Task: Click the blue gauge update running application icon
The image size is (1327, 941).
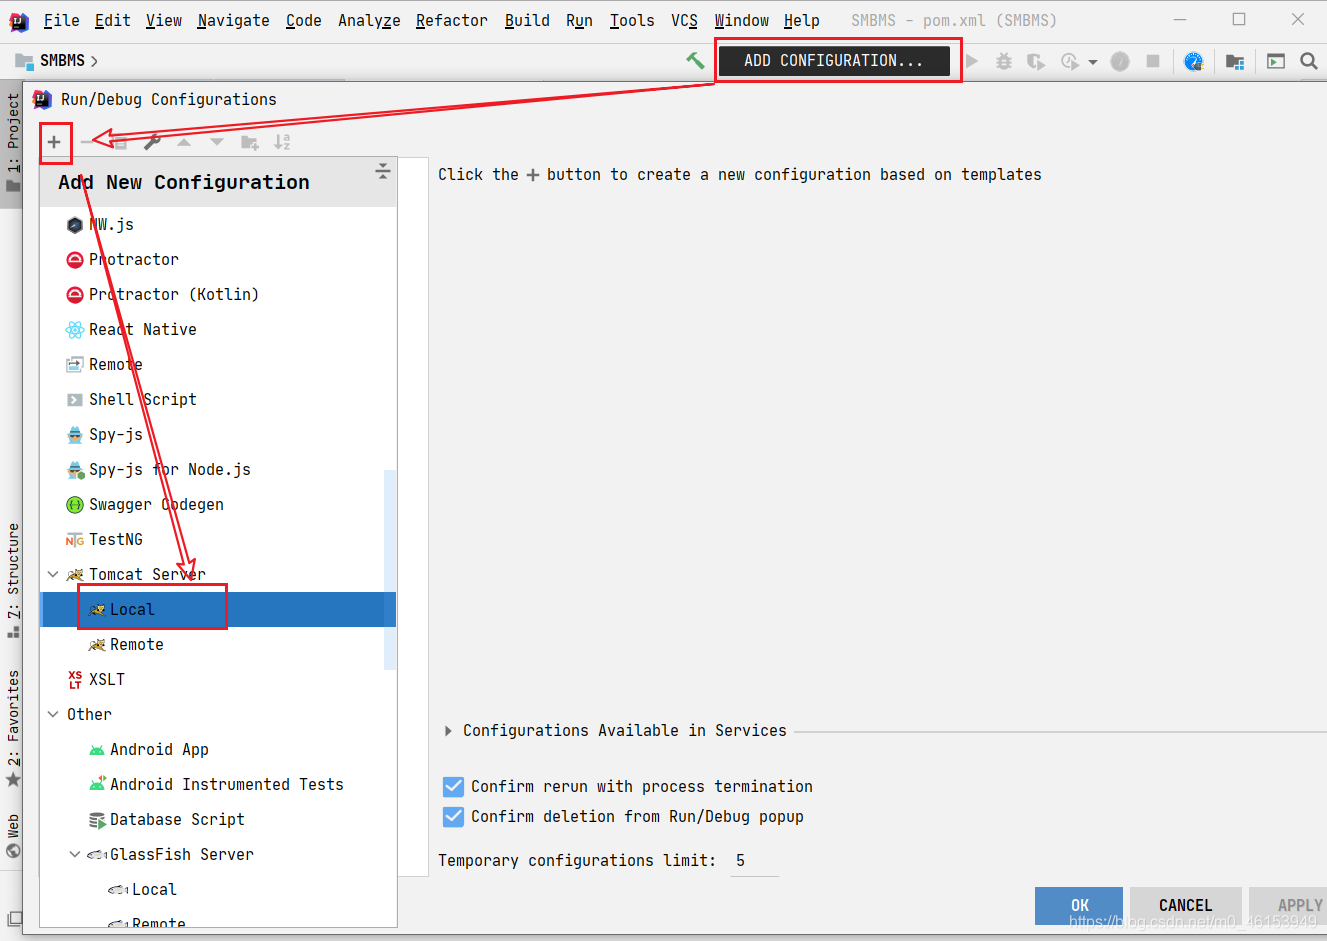Action: point(1193,61)
